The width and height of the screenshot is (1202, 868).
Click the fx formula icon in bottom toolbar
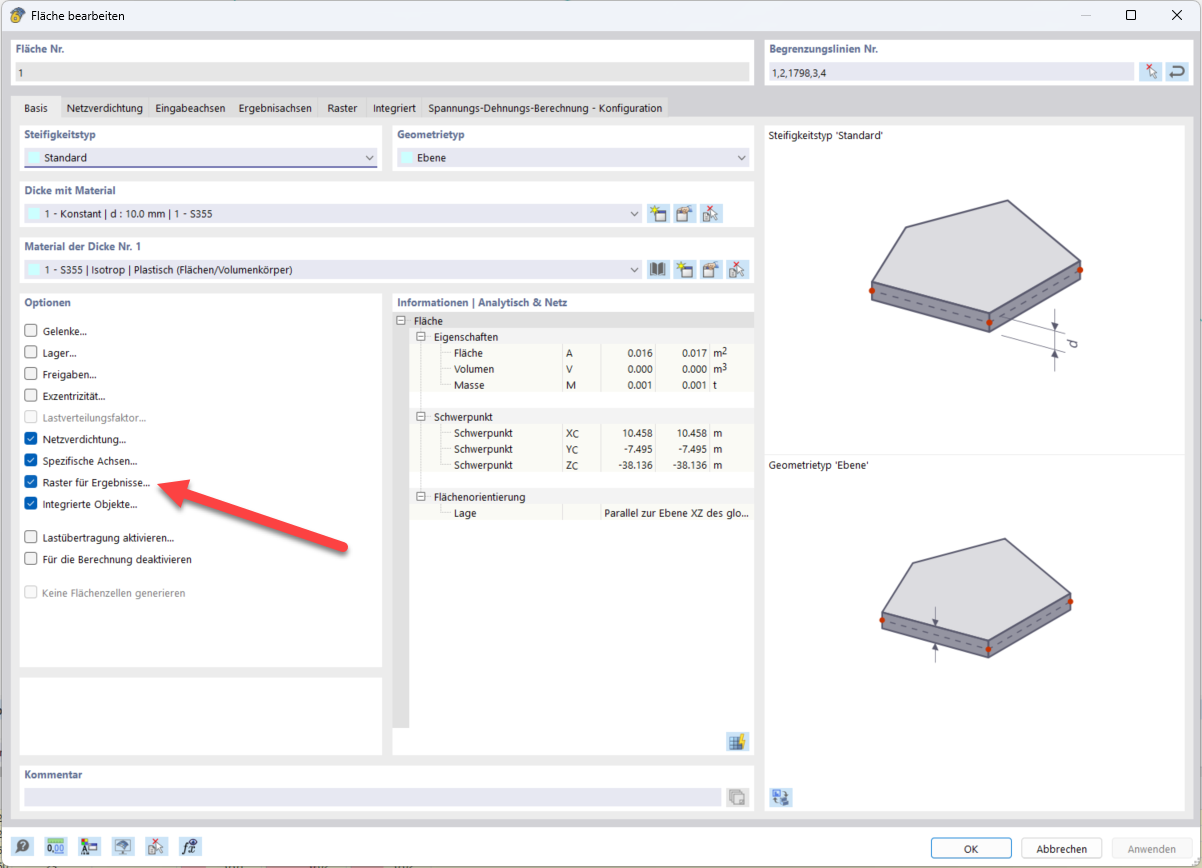coord(188,846)
